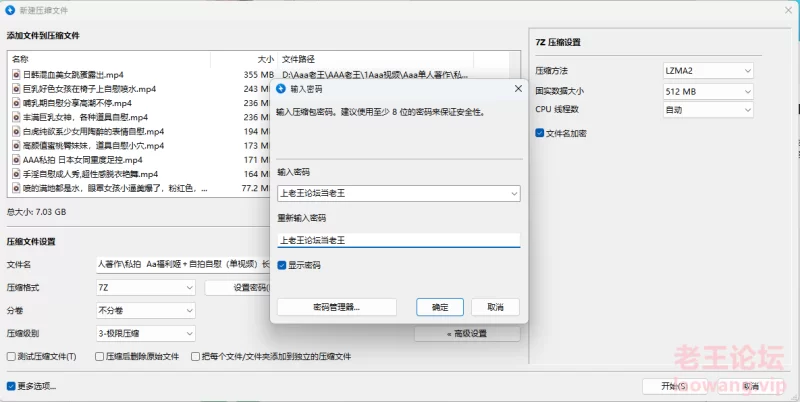
Task: Open the 压缩级别 3-极限压缩 dropdown
Action: pos(145,334)
